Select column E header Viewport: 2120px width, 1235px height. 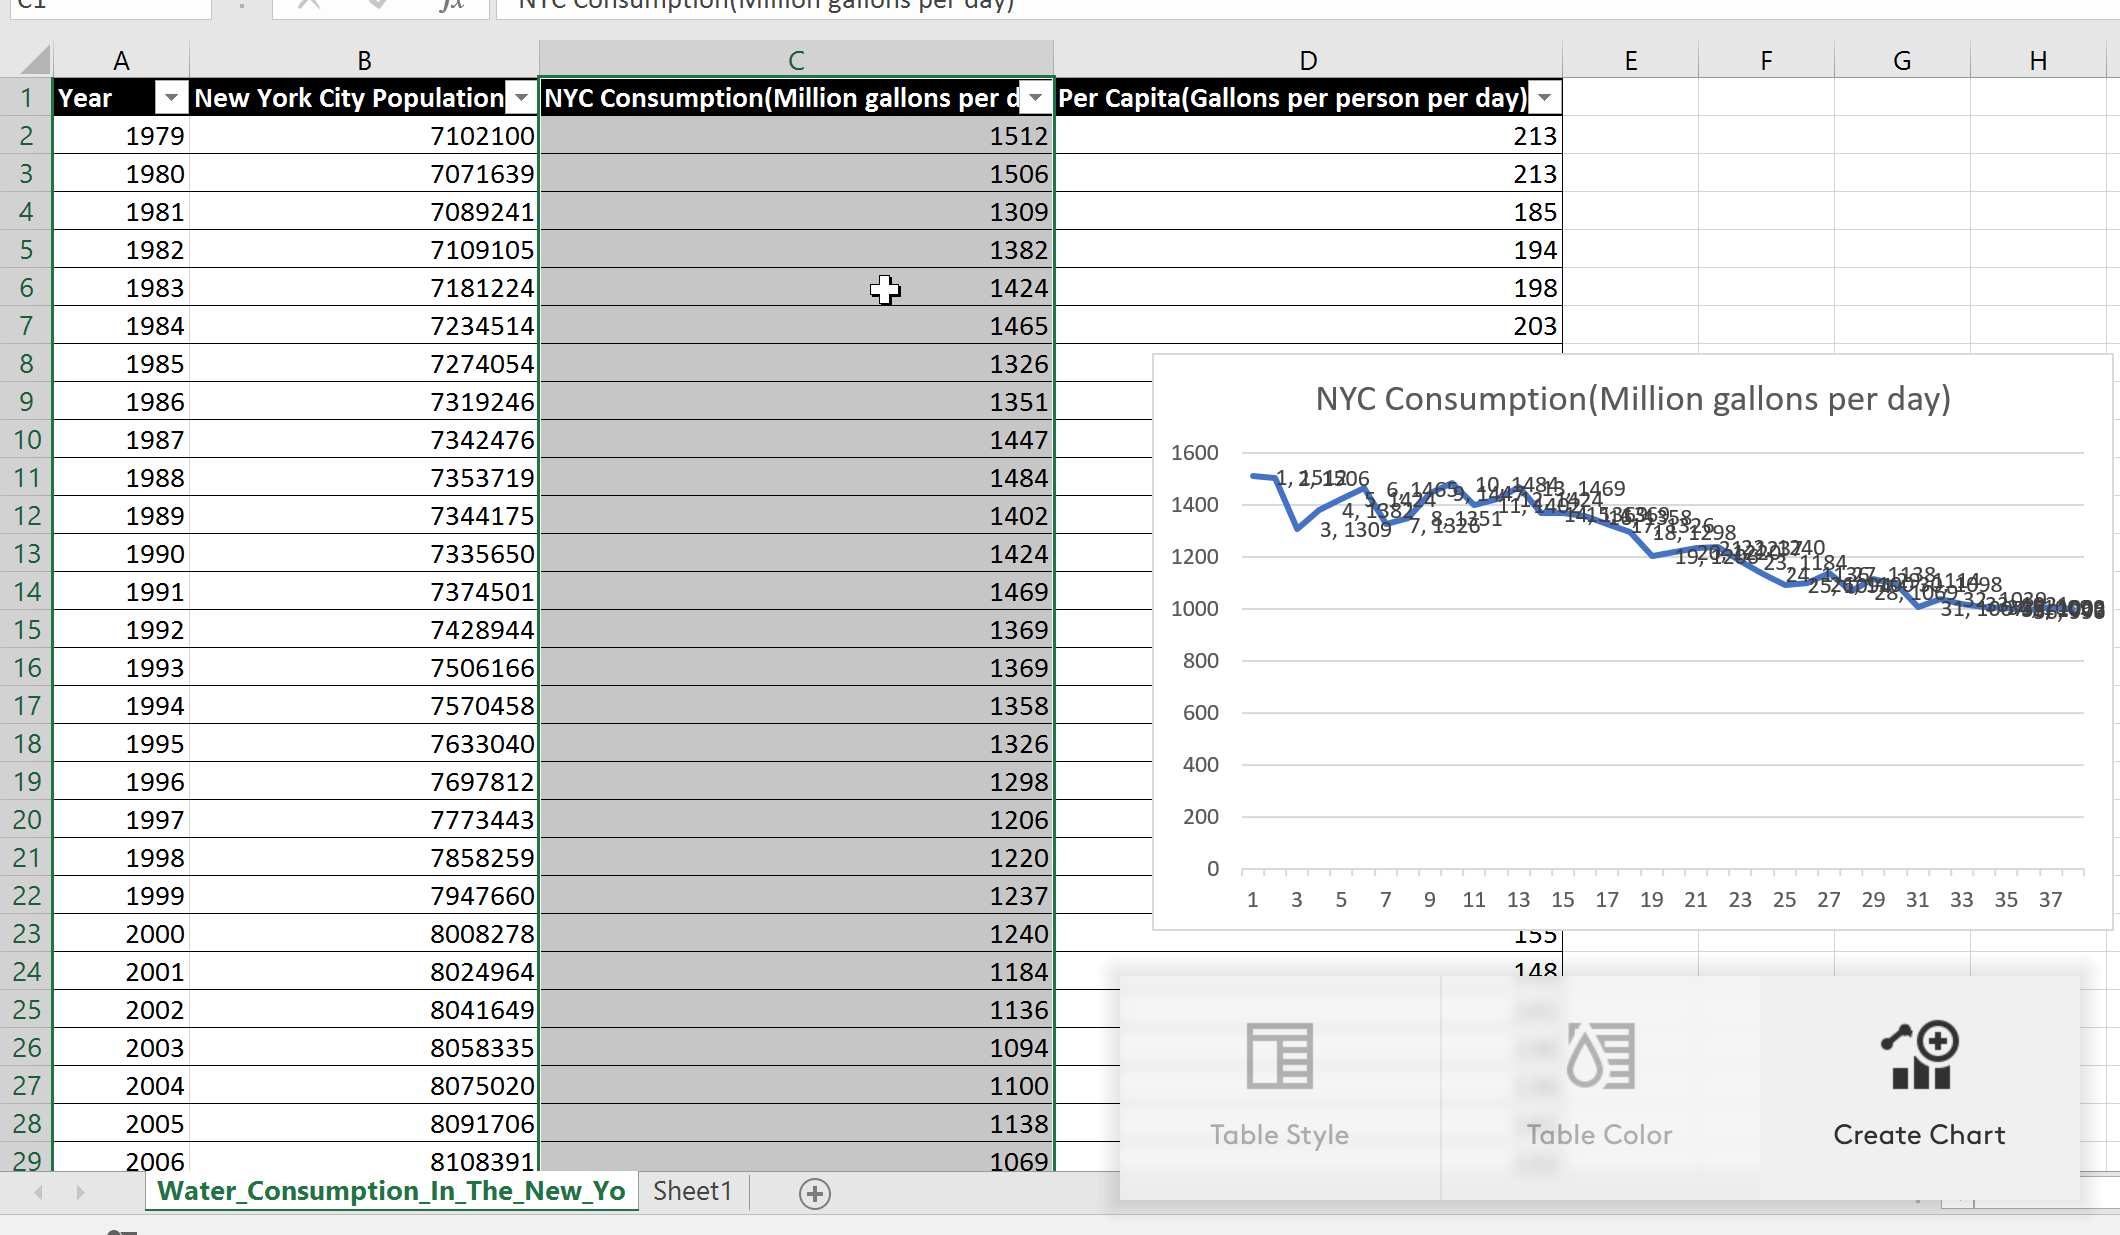(x=1631, y=60)
